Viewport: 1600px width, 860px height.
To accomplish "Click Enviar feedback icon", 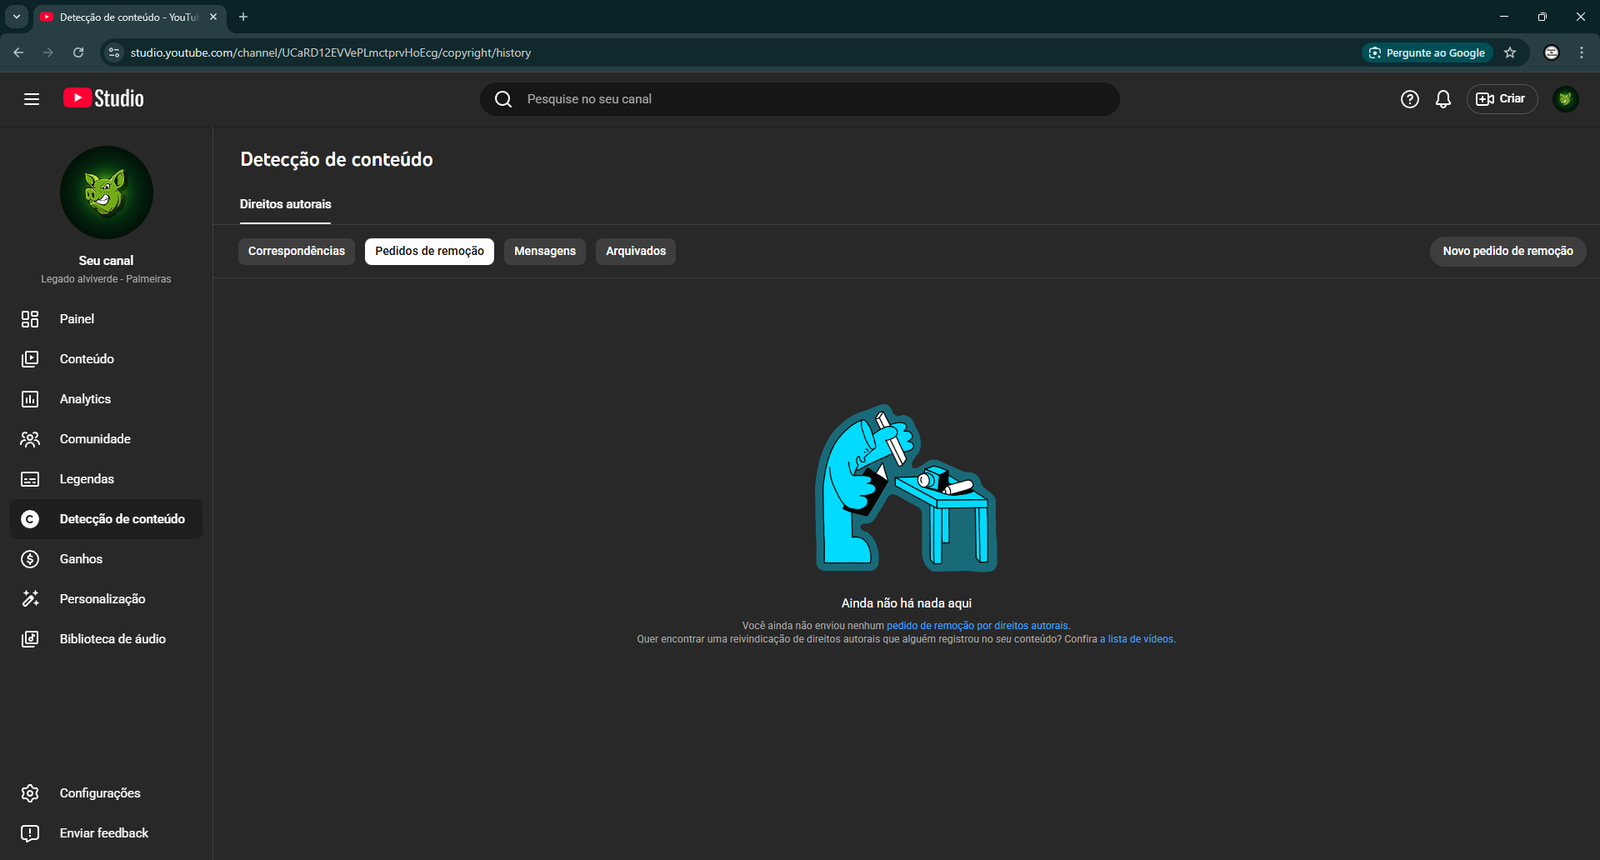I will (30, 833).
